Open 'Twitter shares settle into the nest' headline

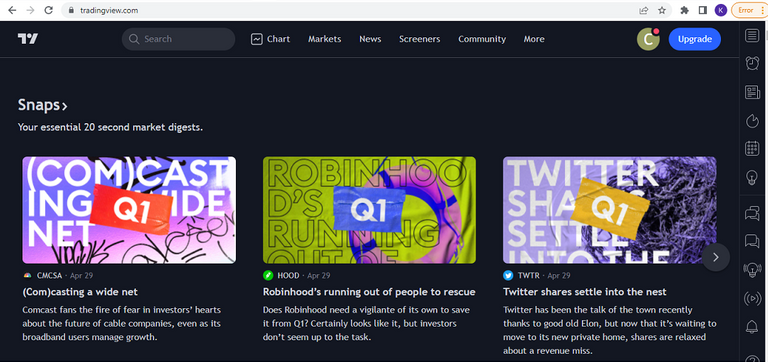(x=585, y=292)
